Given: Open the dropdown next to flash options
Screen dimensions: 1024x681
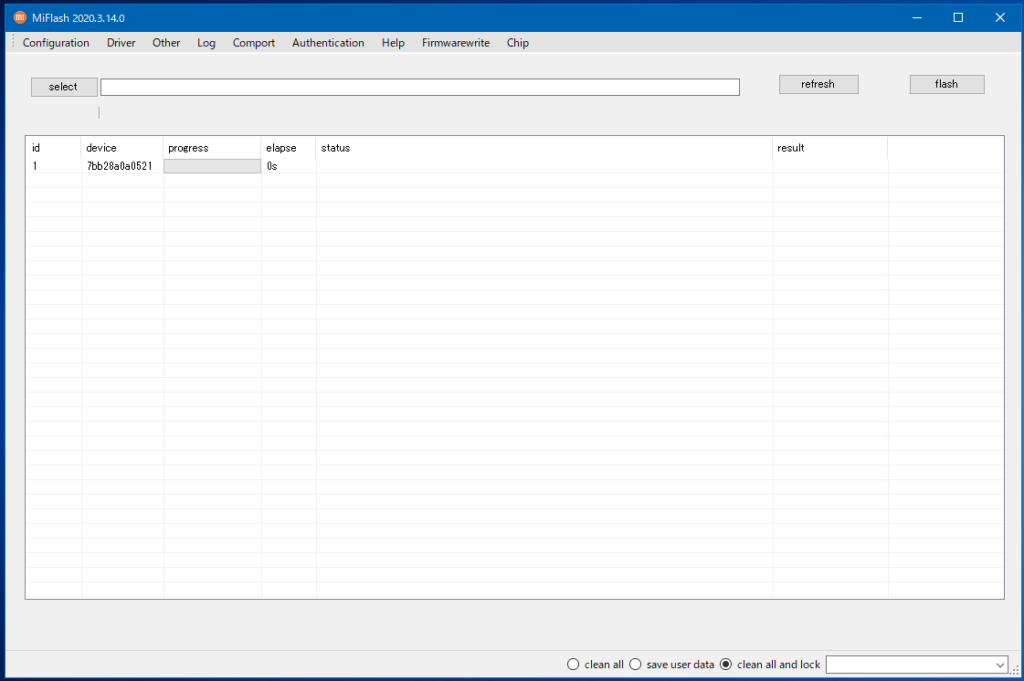Looking at the screenshot, I should click(1000, 664).
